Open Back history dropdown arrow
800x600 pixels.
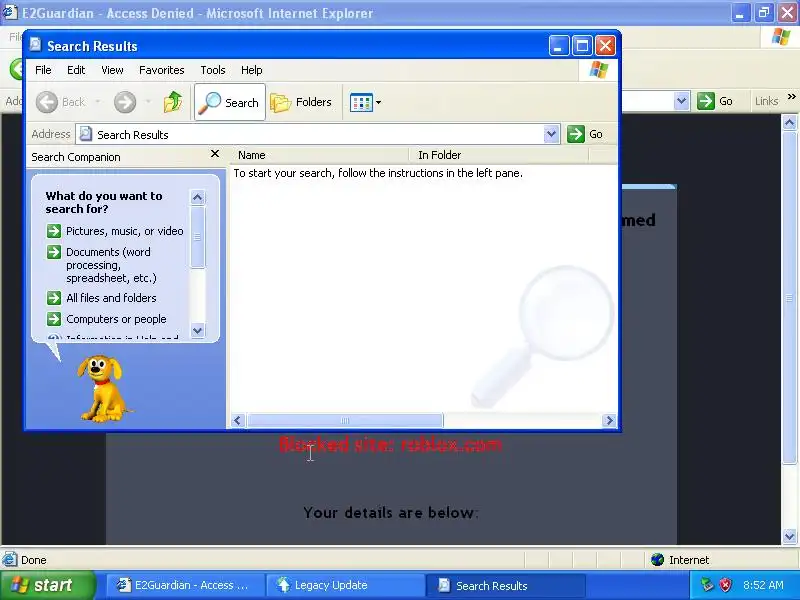[x=97, y=102]
